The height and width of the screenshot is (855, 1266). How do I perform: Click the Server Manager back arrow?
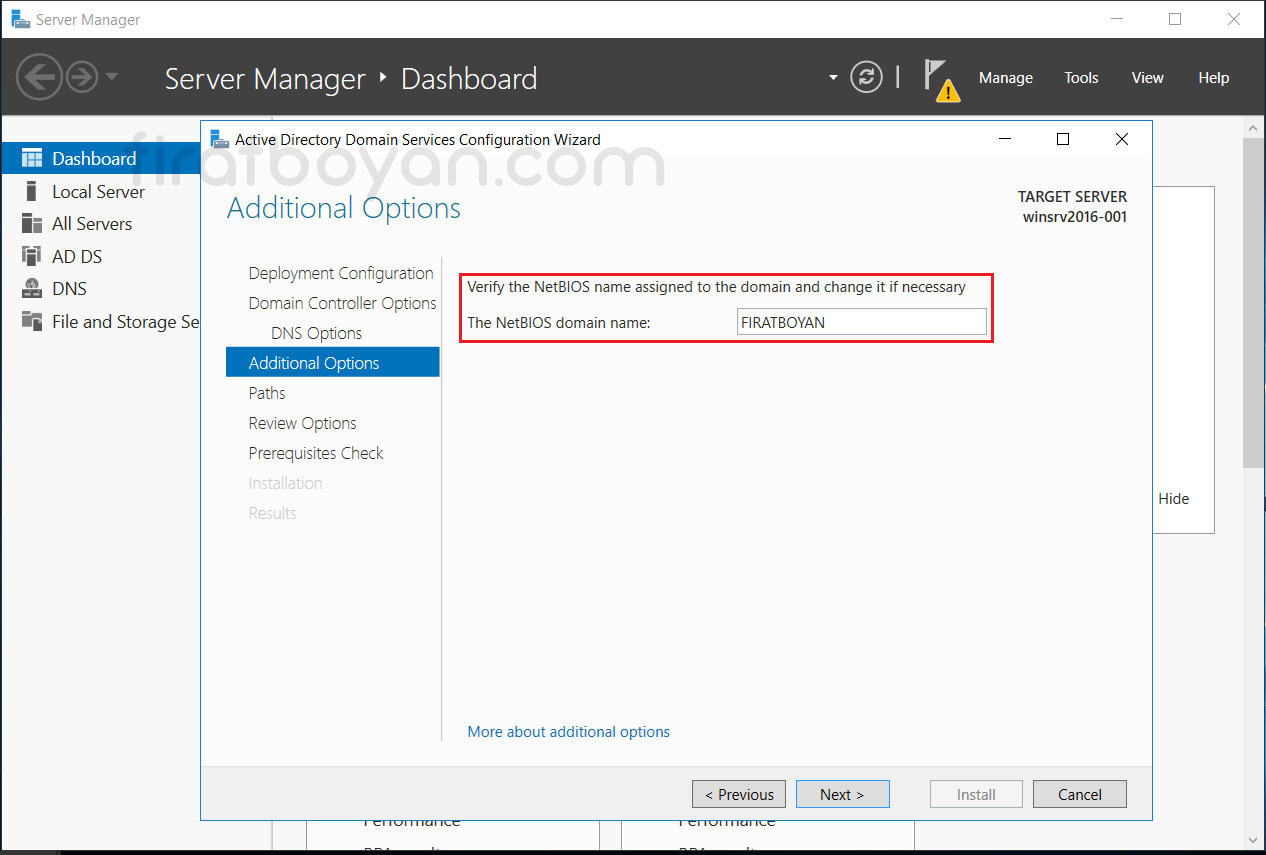click(x=39, y=77)
